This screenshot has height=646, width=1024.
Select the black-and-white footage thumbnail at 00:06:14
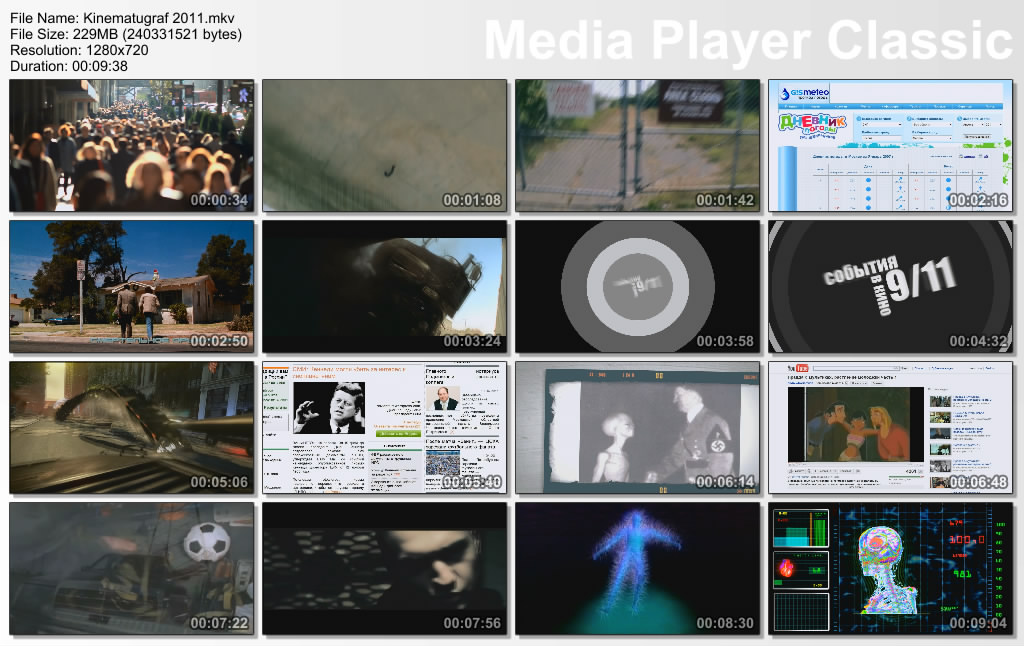tap(637, 427)
